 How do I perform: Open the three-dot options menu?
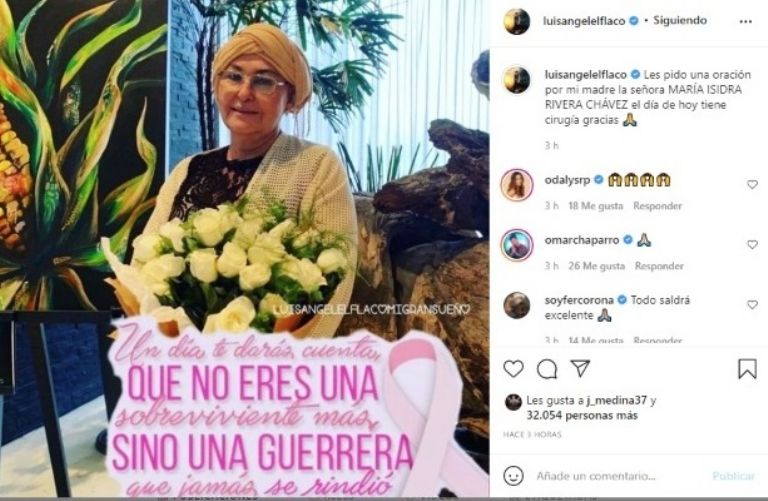point(745,22)
